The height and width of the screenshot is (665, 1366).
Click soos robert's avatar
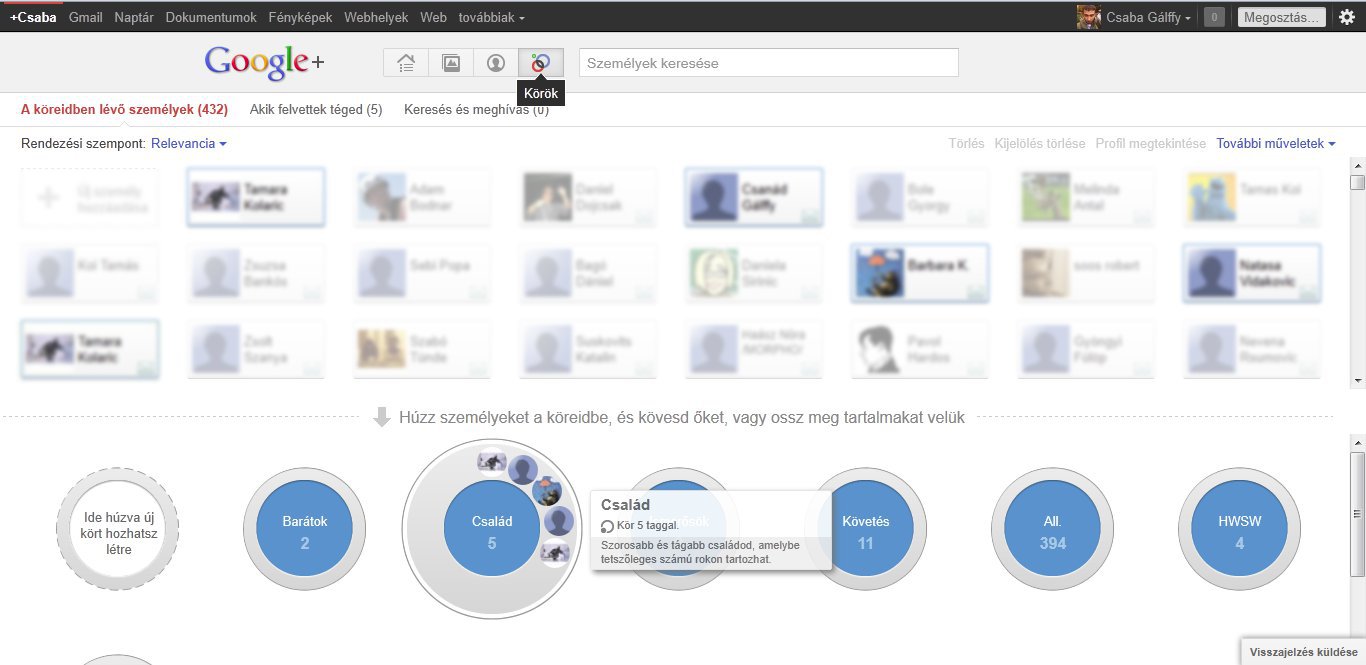pos(1045,273)
